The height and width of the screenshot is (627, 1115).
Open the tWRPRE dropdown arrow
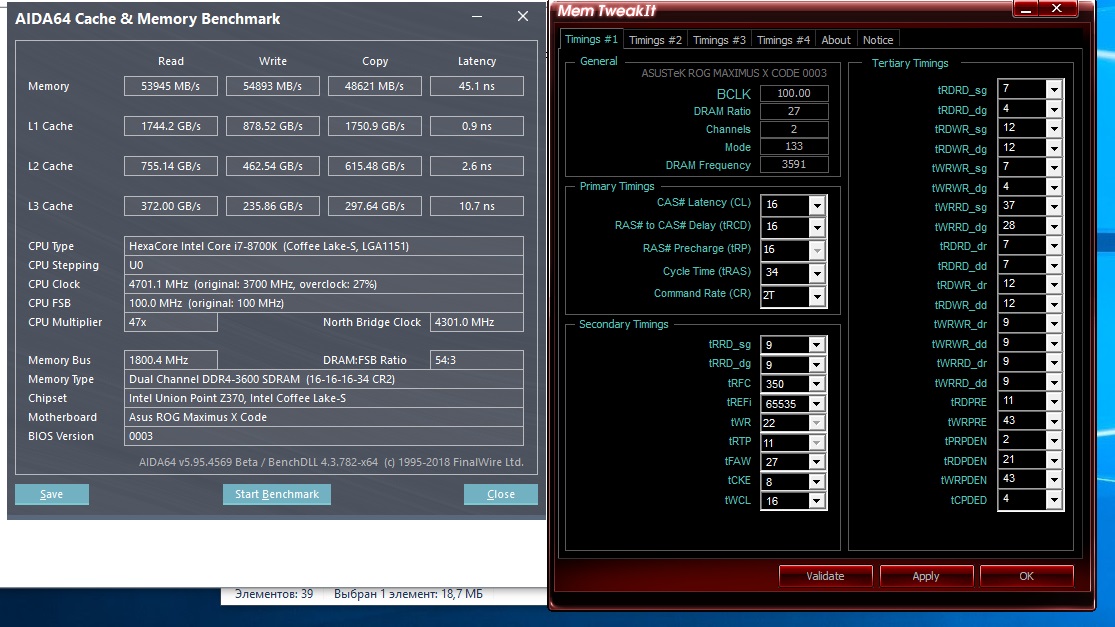click(1054, 421)
